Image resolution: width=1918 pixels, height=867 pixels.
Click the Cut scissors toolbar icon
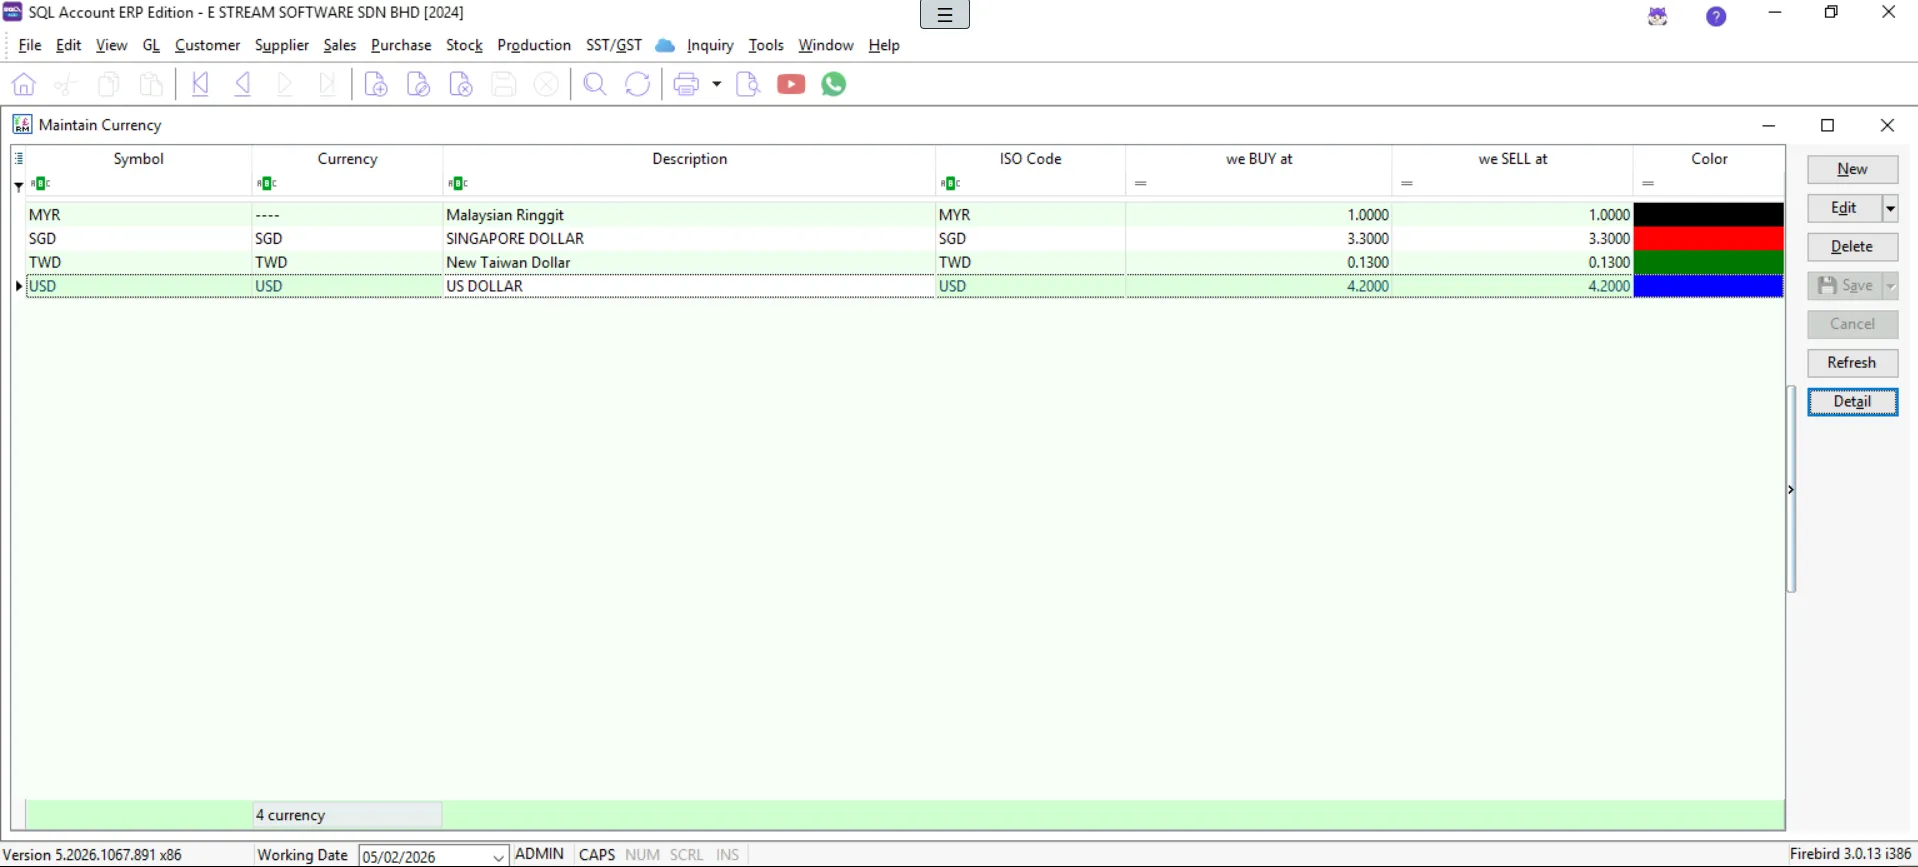[66, 84]
